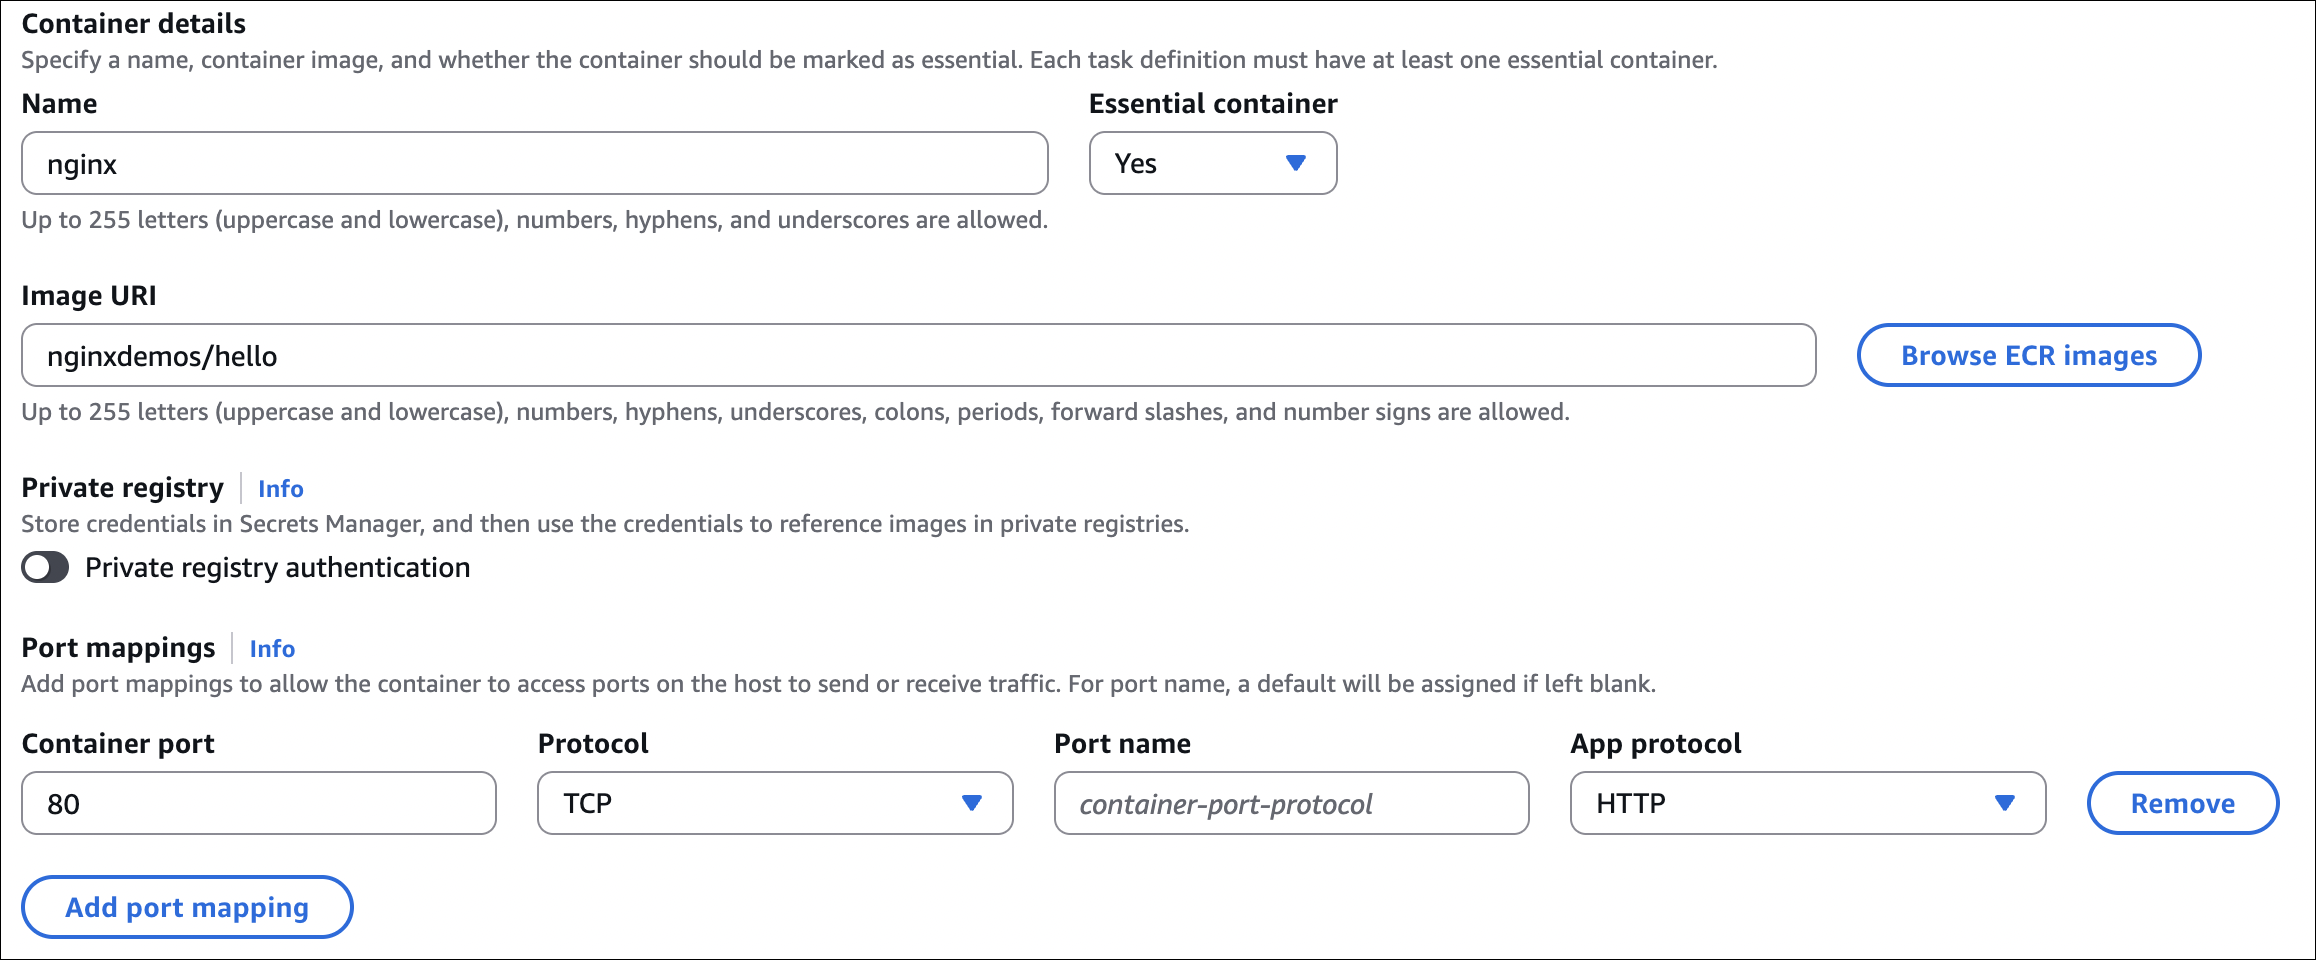This screenshot has width=2316, height=960.
Task: Open the Info link beside Port mappings
Action: [272, 649]
